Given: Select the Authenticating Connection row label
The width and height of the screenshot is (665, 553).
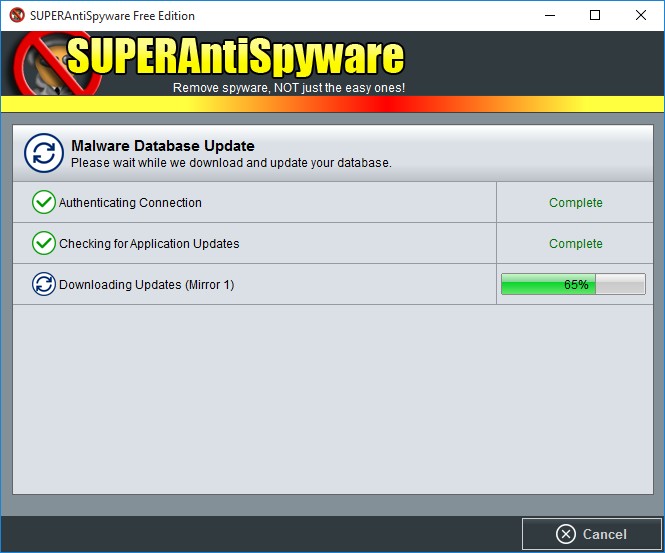Looking at the screenshot, I should coord(130,203).
